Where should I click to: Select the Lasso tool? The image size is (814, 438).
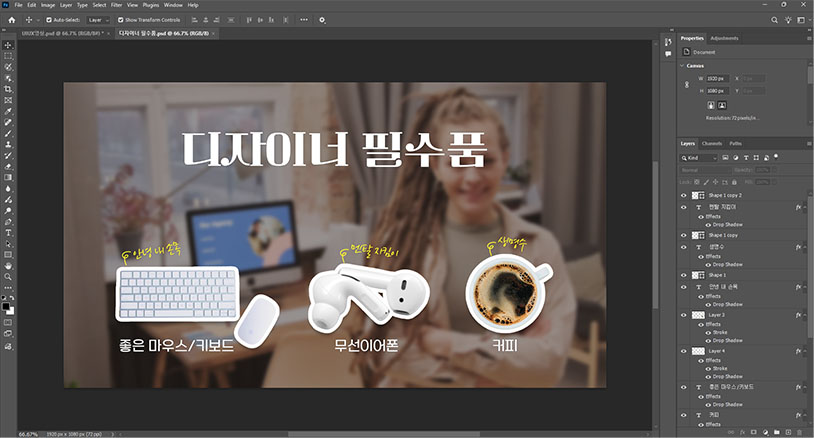tap(8, 67)
